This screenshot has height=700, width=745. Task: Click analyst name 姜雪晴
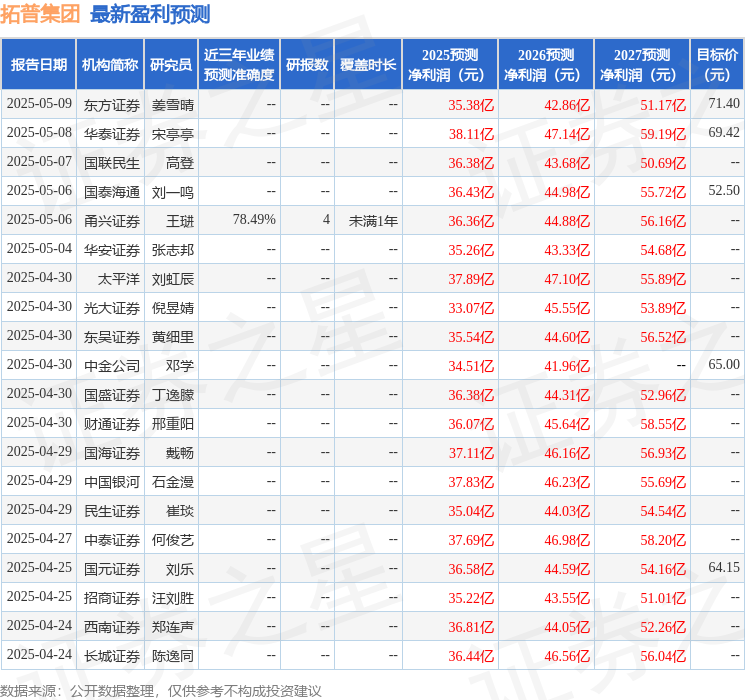coord(172,105)
